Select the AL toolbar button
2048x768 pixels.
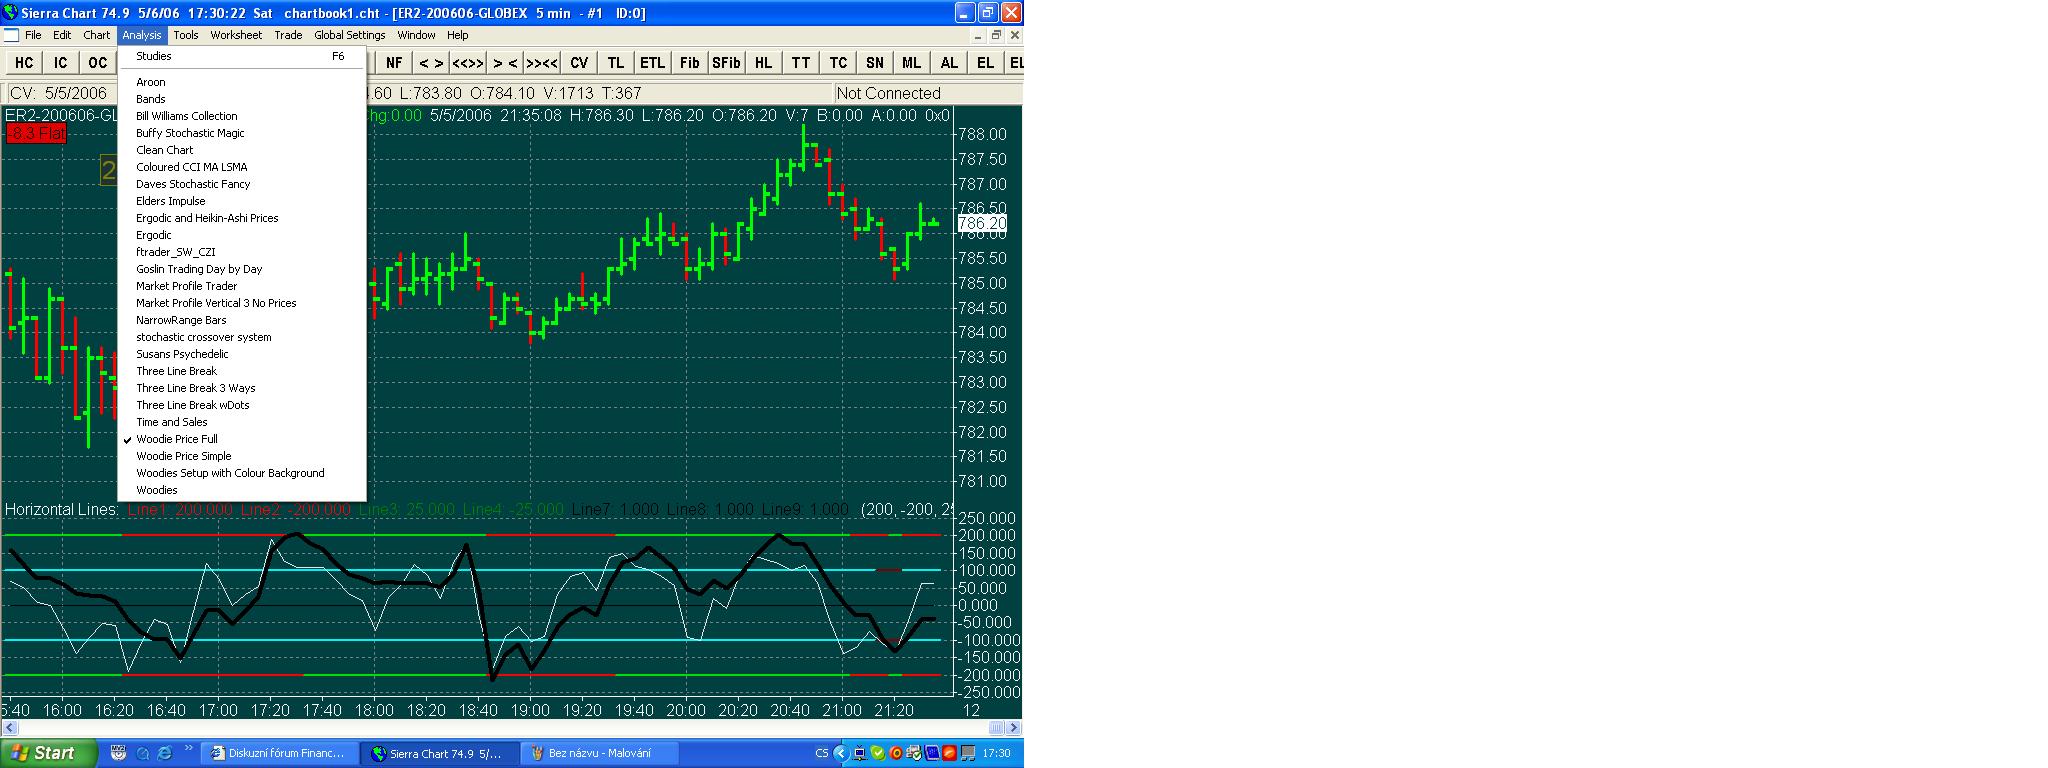tap(949, 62)
